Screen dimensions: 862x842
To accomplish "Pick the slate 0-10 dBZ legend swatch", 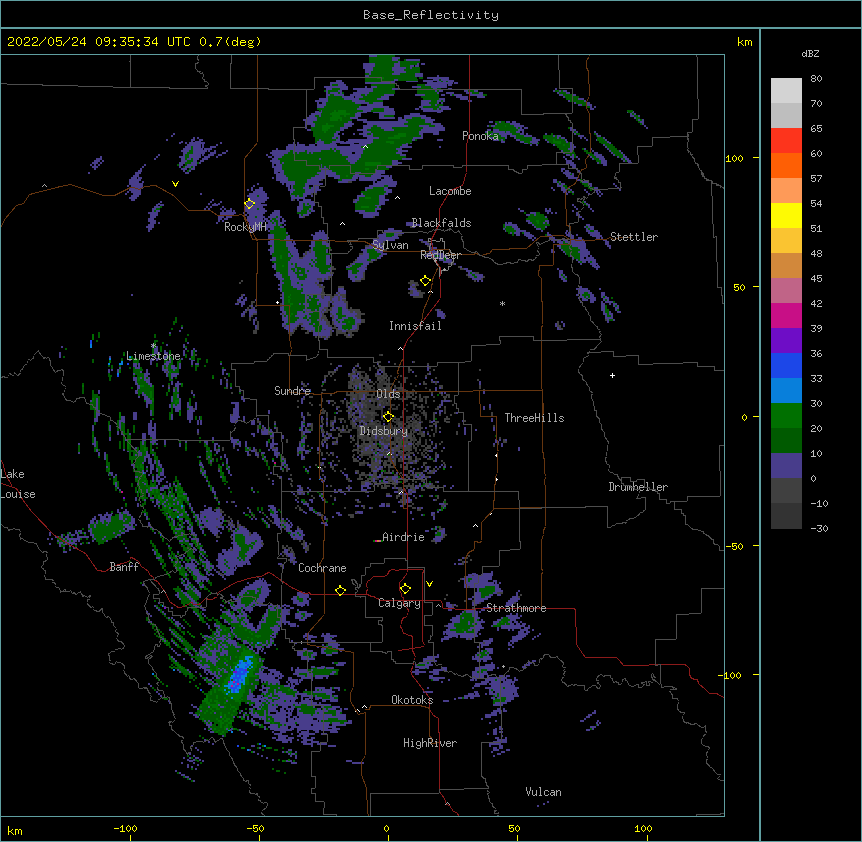I will [x=786, y=466].
